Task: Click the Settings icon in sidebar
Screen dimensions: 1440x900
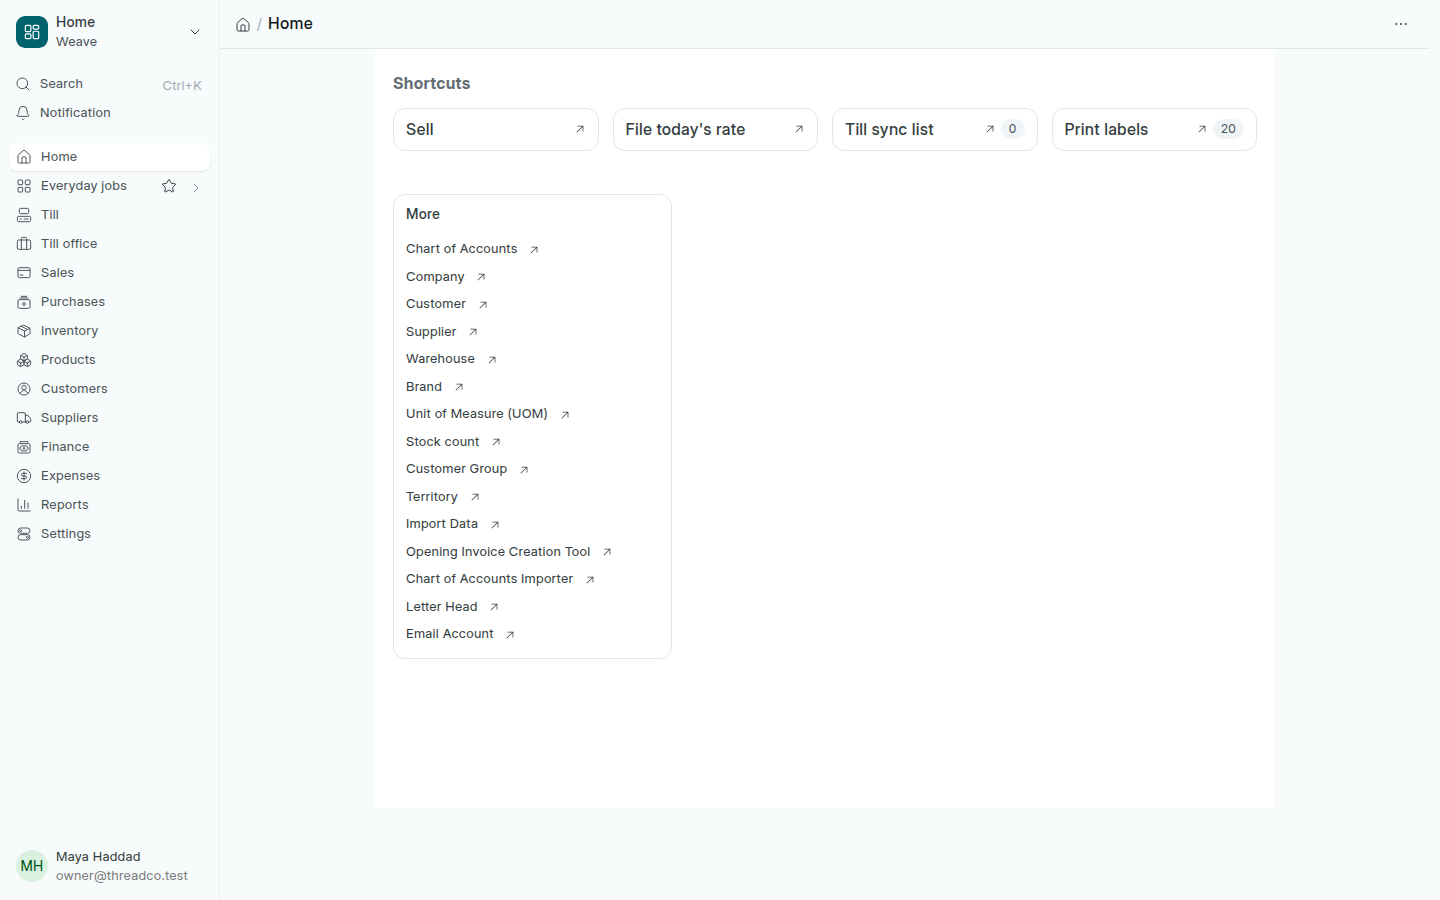Action: (24, 534)
